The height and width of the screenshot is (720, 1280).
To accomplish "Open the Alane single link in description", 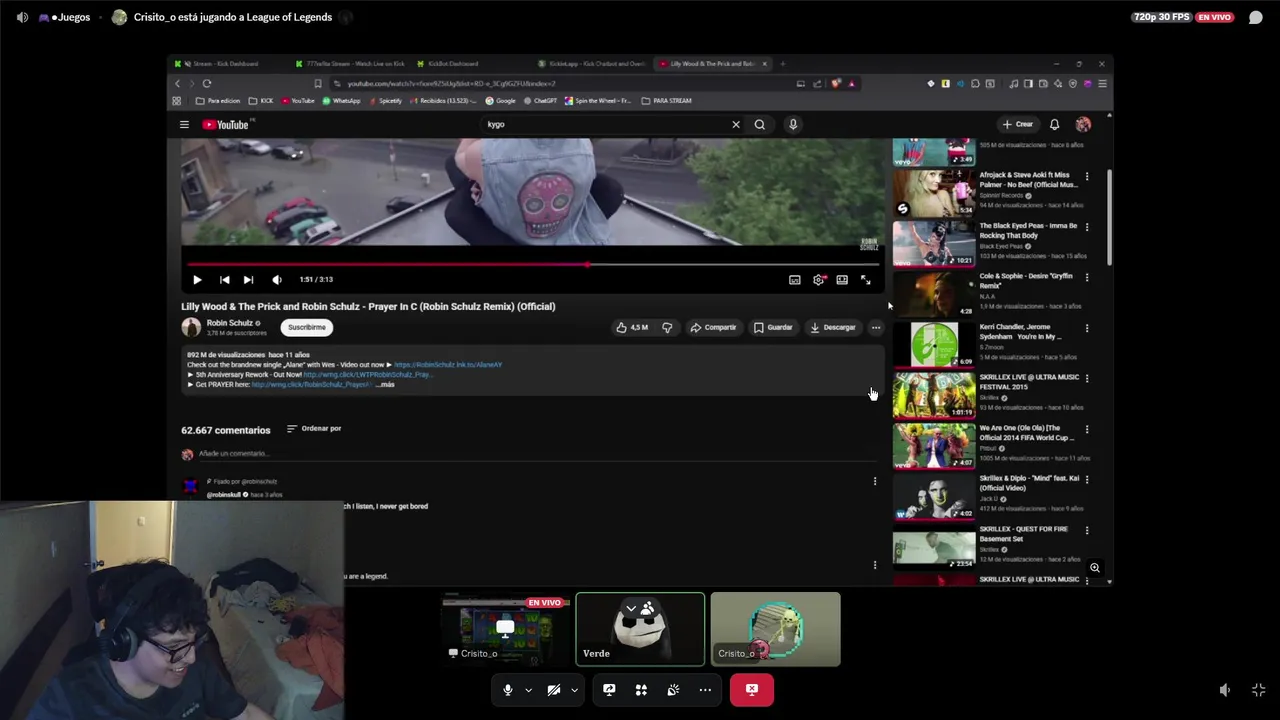I will click(448, 365).
